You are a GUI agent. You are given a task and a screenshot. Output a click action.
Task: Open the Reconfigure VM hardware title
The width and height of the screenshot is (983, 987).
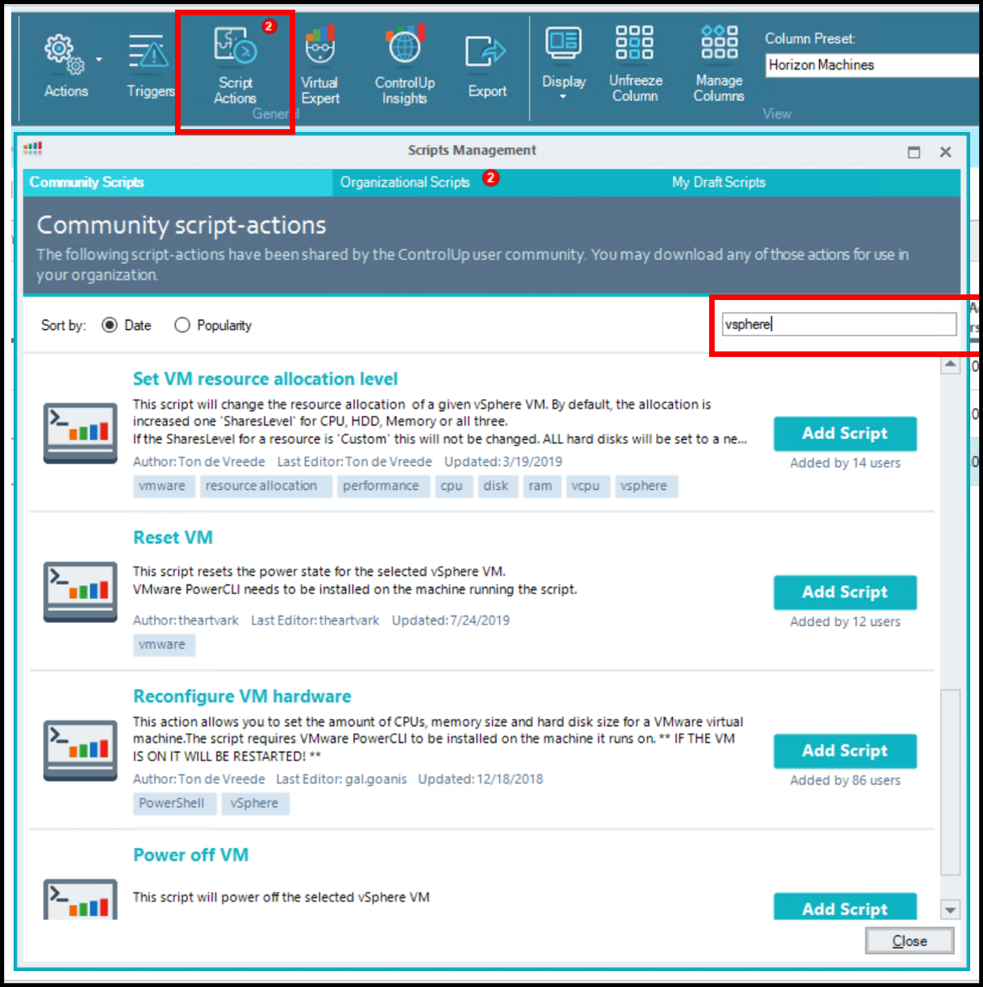pos(242,696)
